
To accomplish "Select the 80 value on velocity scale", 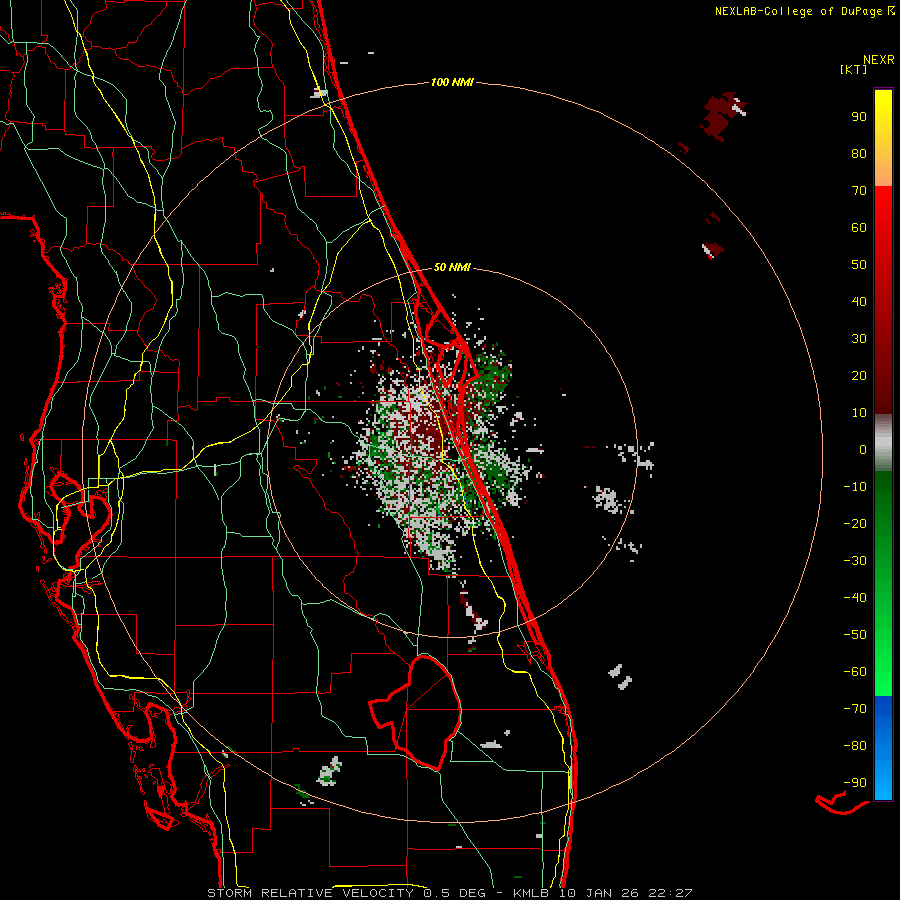I will pyautogui.click(x=859, y=153).
